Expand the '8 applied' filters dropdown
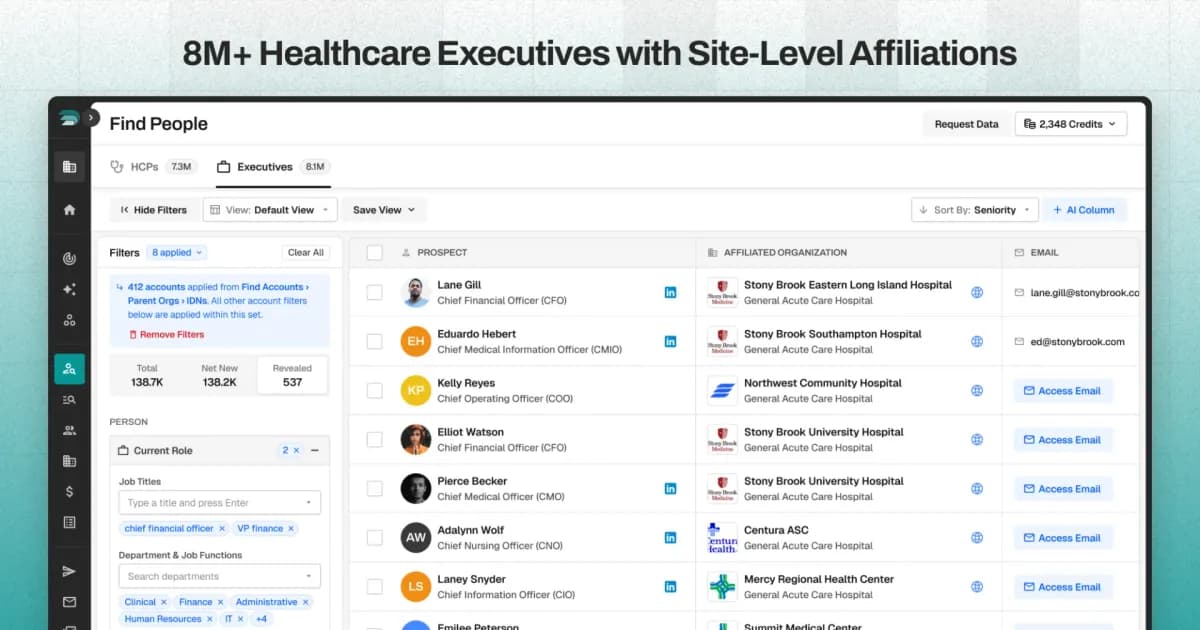 tap(177, 253)
